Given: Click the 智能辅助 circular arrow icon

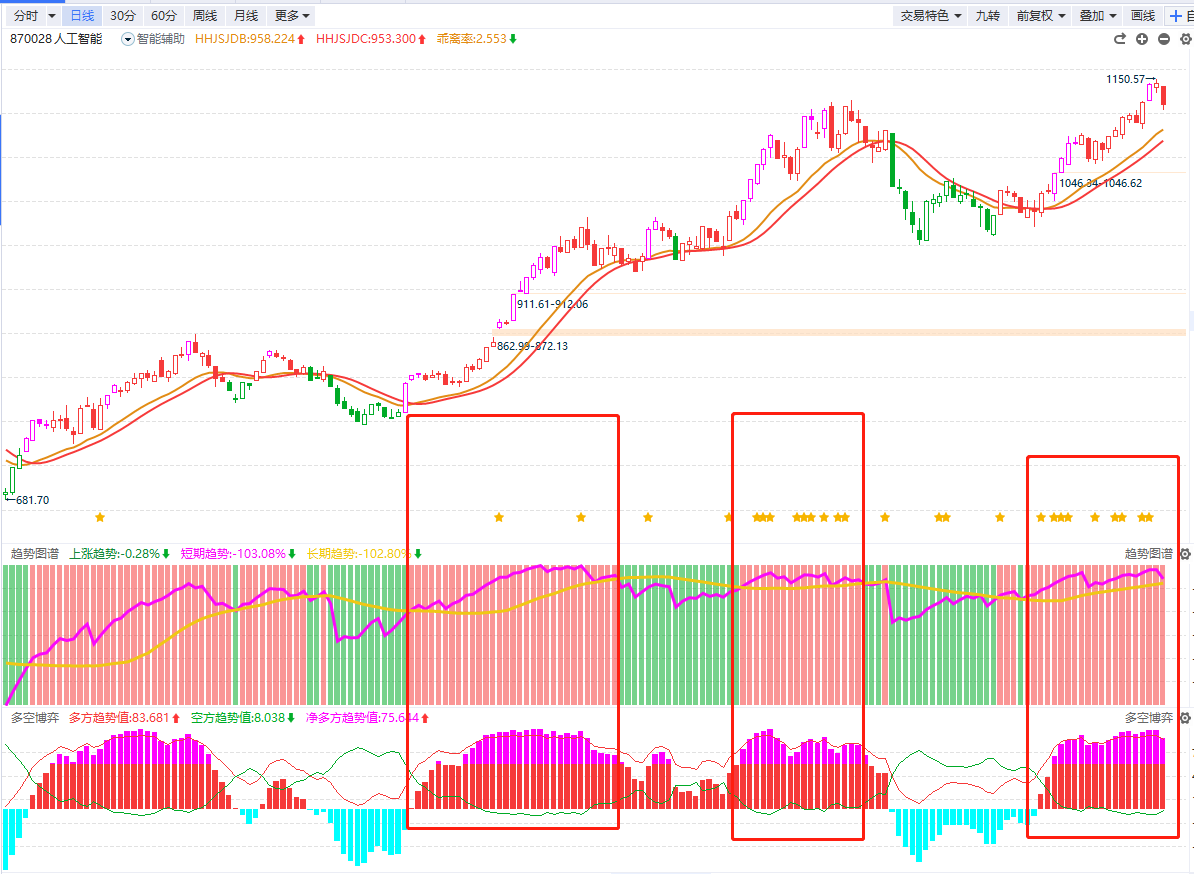Looking at the screenshot, I should 127,39.
